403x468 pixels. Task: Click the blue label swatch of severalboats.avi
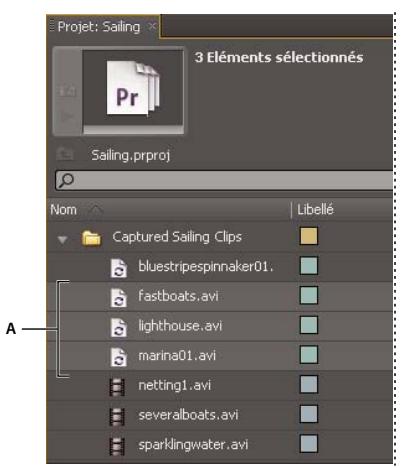pyautogui.click(x=309, y=414)
